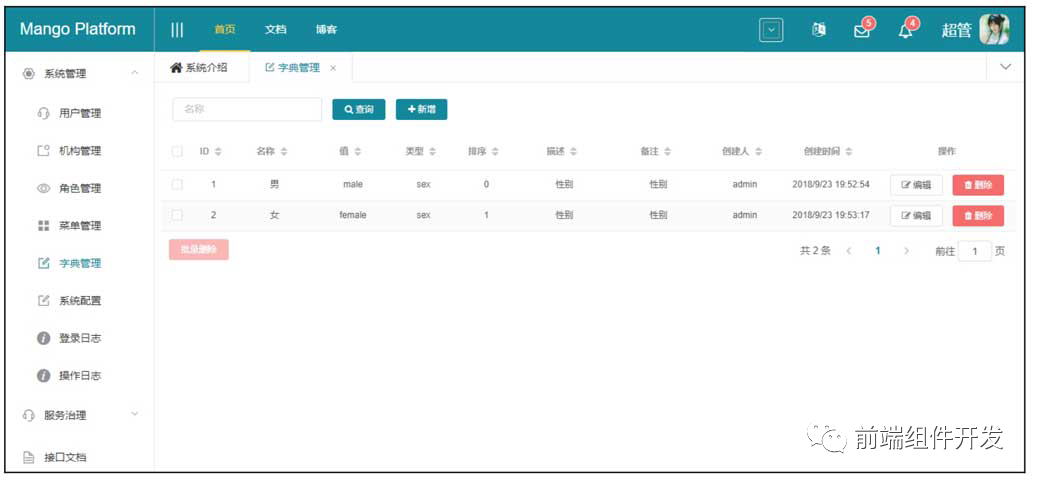Click the user avatar picture
The width and height of the screenshot is (1037, 483).
tap(994, 30)
